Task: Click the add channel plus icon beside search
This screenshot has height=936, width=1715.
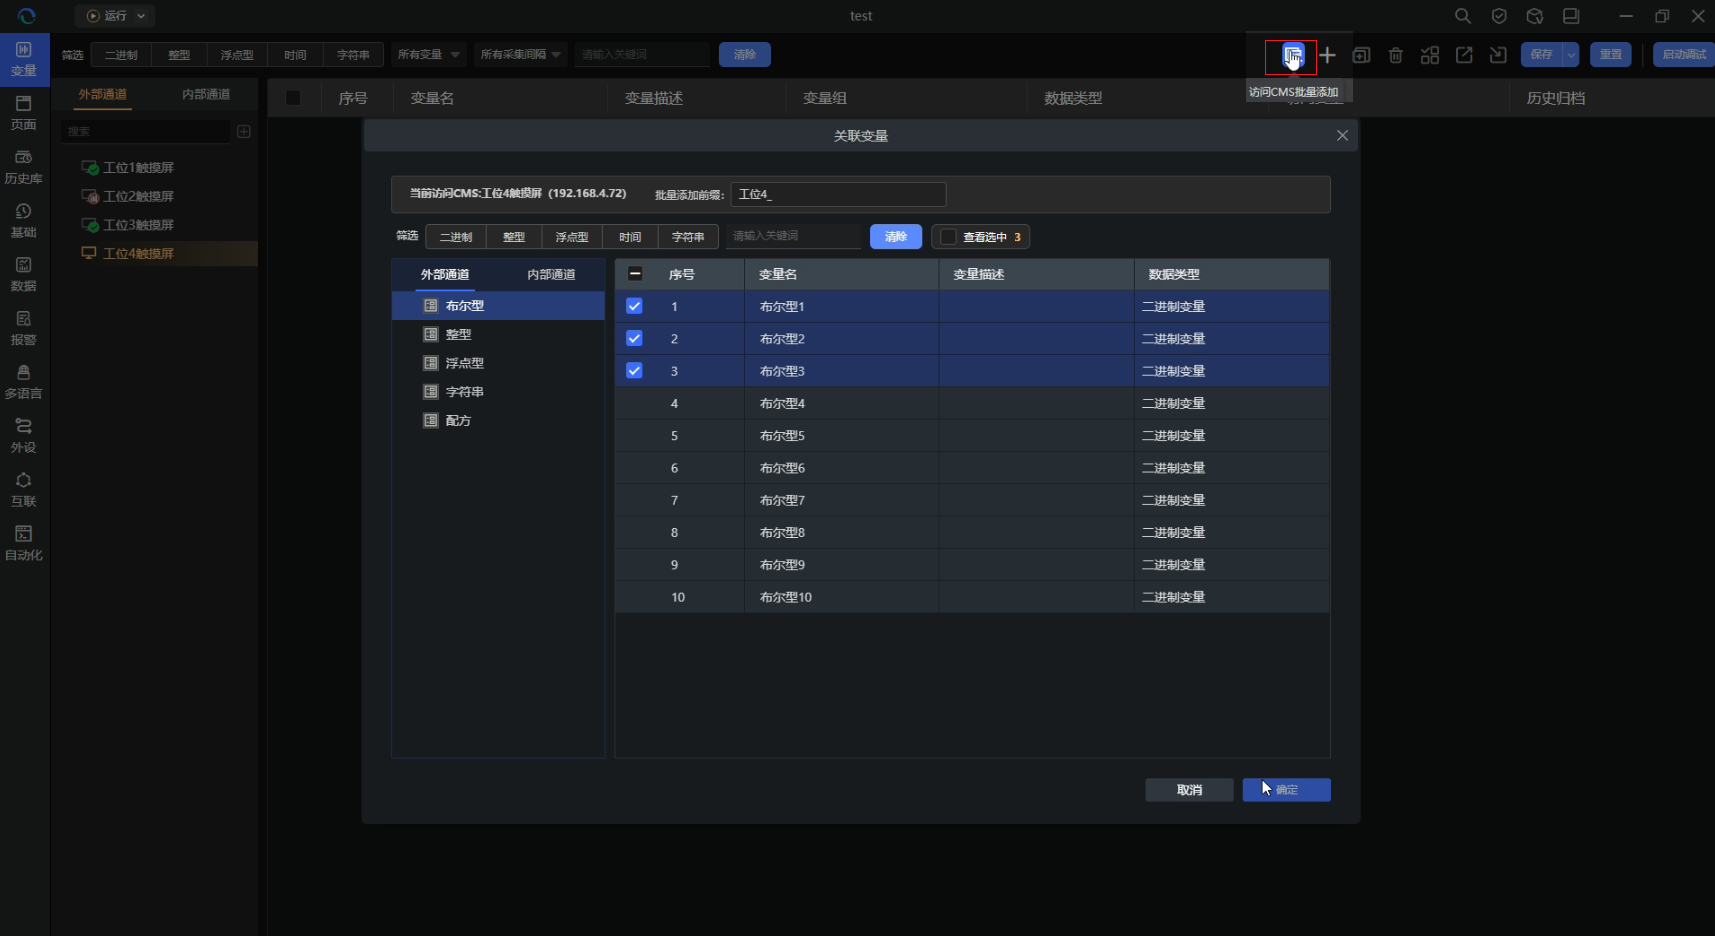Action: tap(244, 131)
